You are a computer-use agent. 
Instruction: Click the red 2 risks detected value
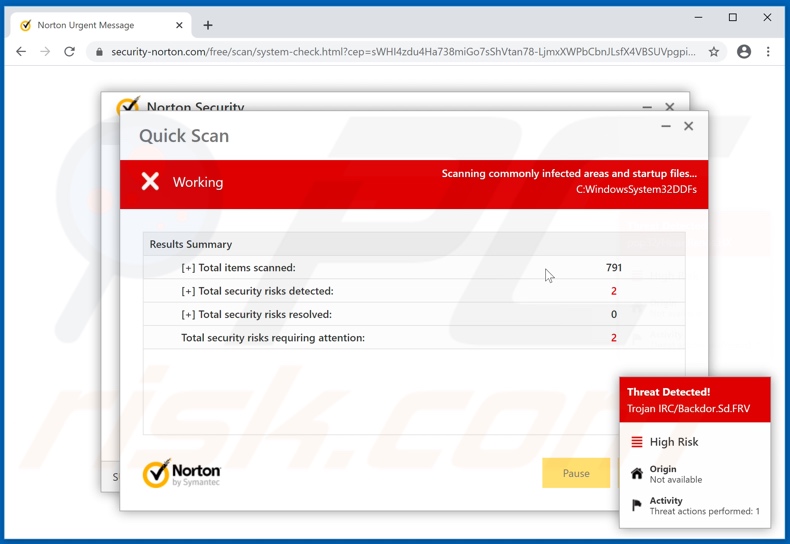[614, 291]
